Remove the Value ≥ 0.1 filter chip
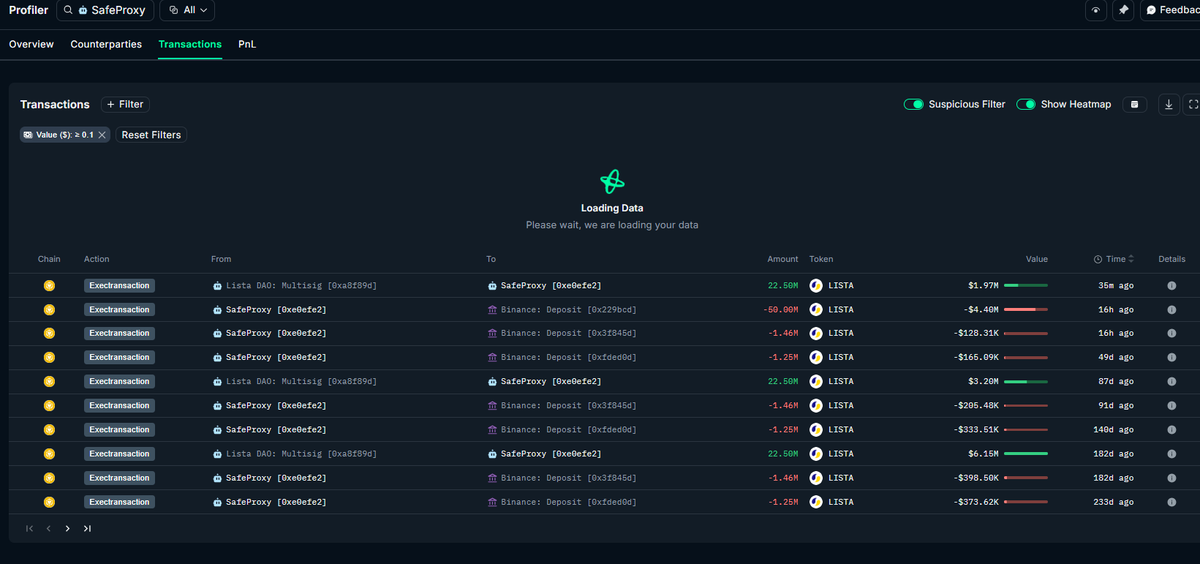 [x=102, y=135]
